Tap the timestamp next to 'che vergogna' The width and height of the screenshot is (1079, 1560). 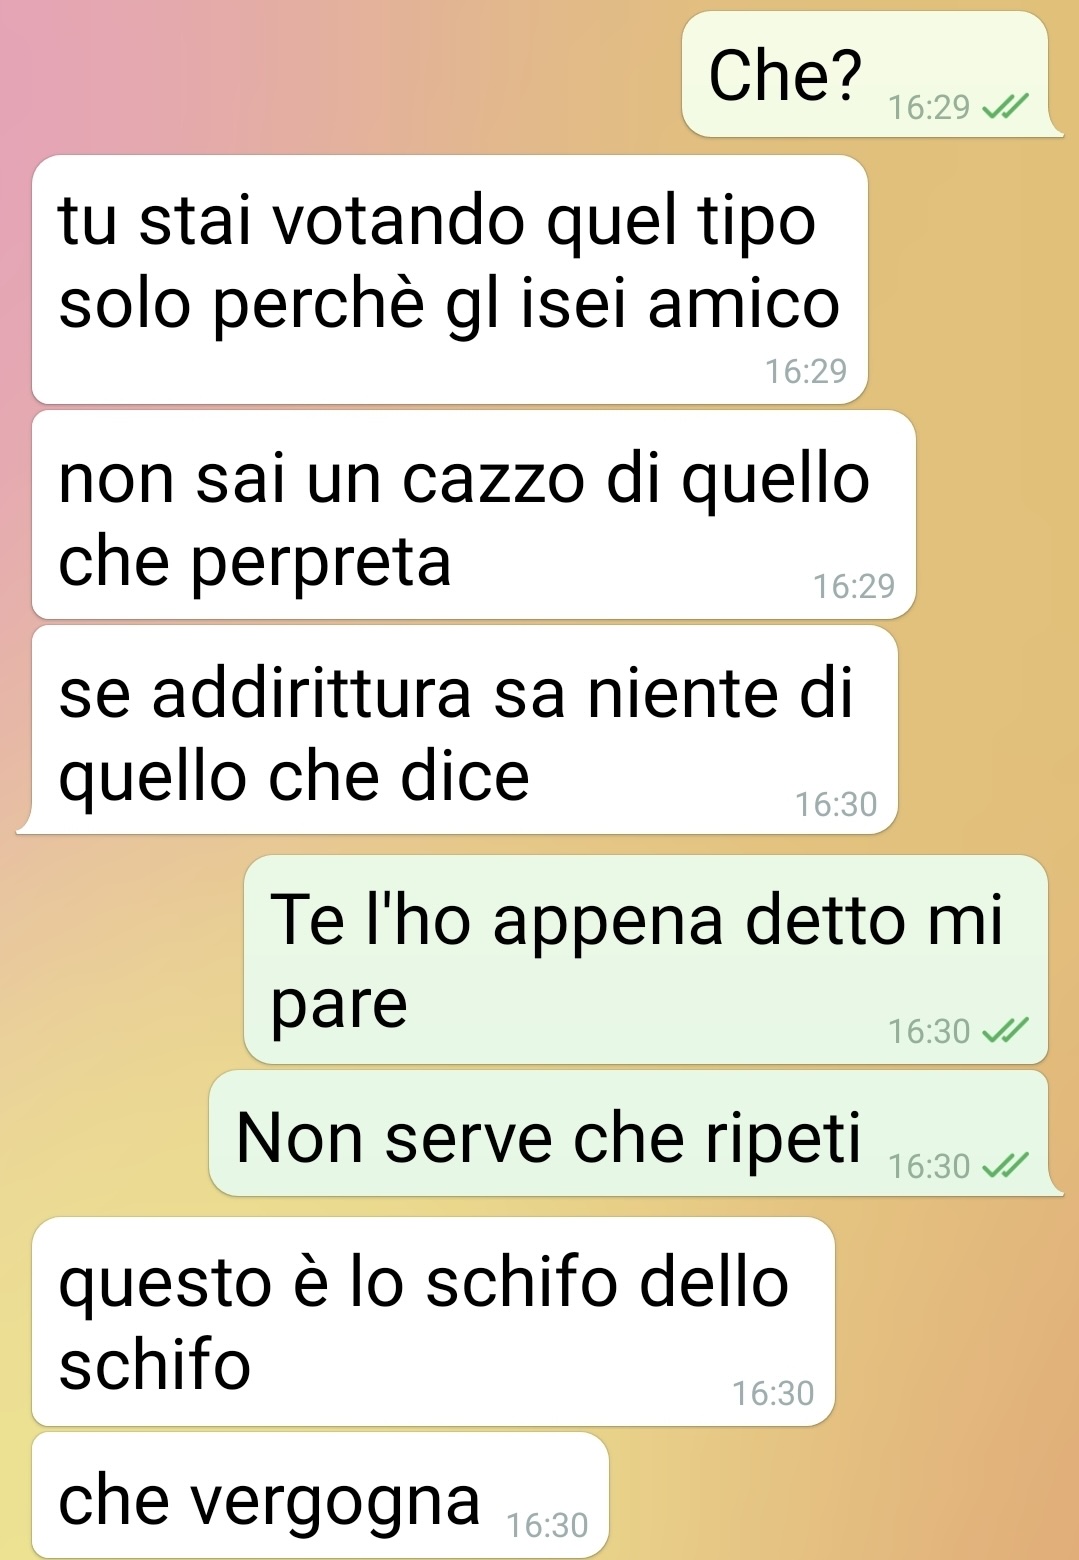pos(547,1525)
